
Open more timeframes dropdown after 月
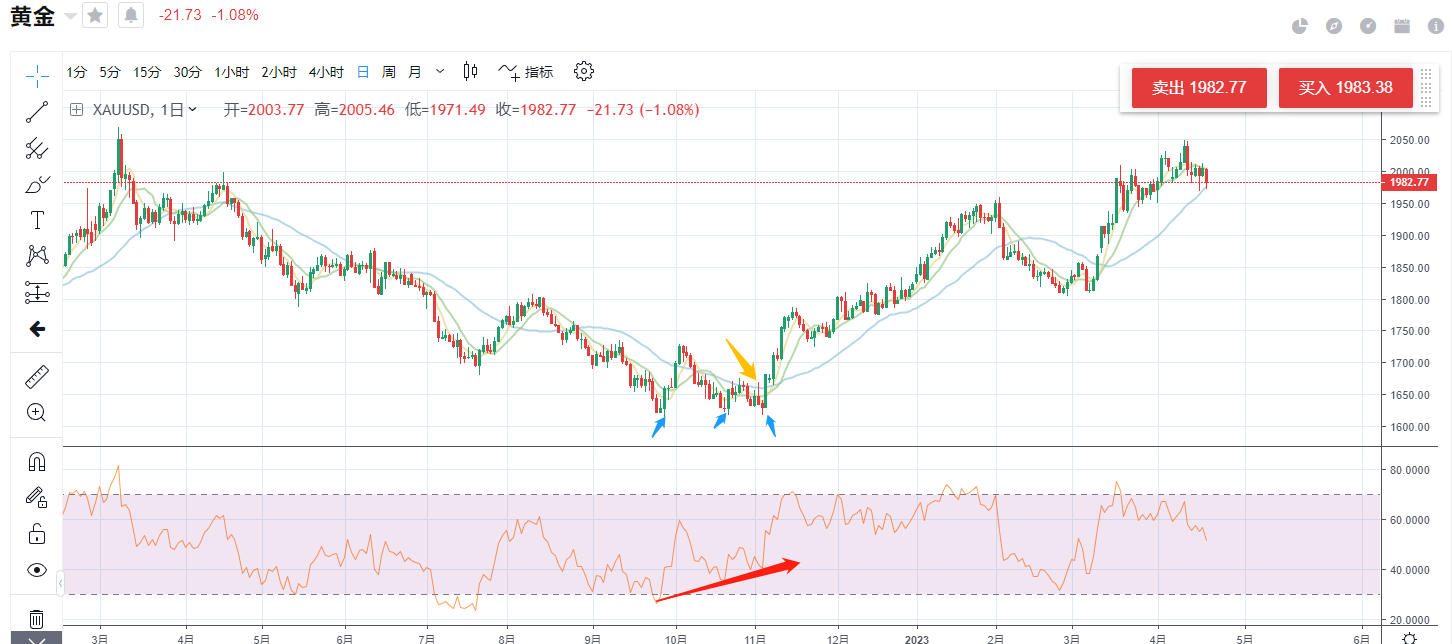[x=442, y=72]
